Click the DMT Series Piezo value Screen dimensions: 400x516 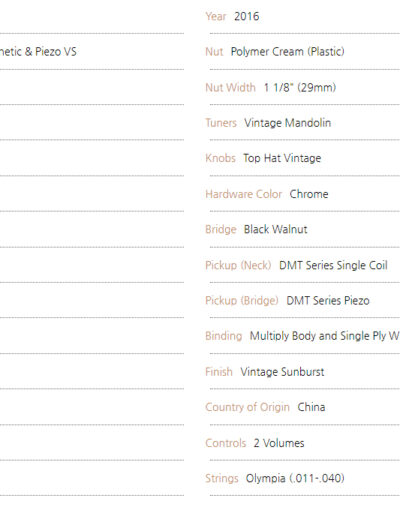(x=328, y=301)
